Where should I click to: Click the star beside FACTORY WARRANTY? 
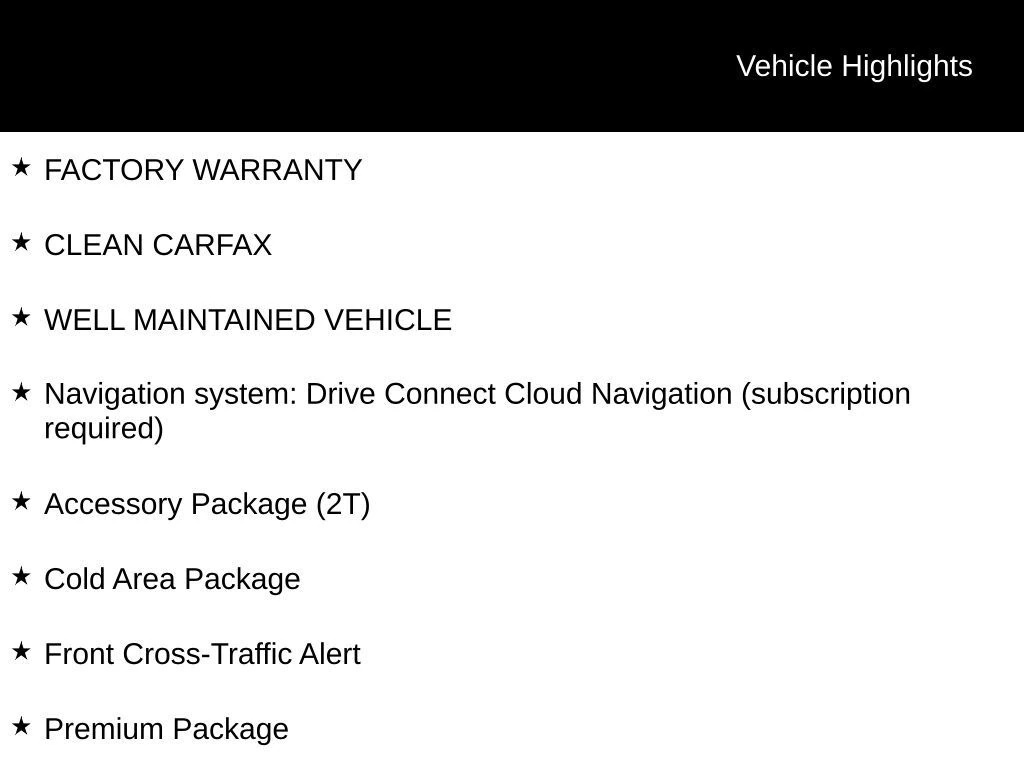coord(22,168)
